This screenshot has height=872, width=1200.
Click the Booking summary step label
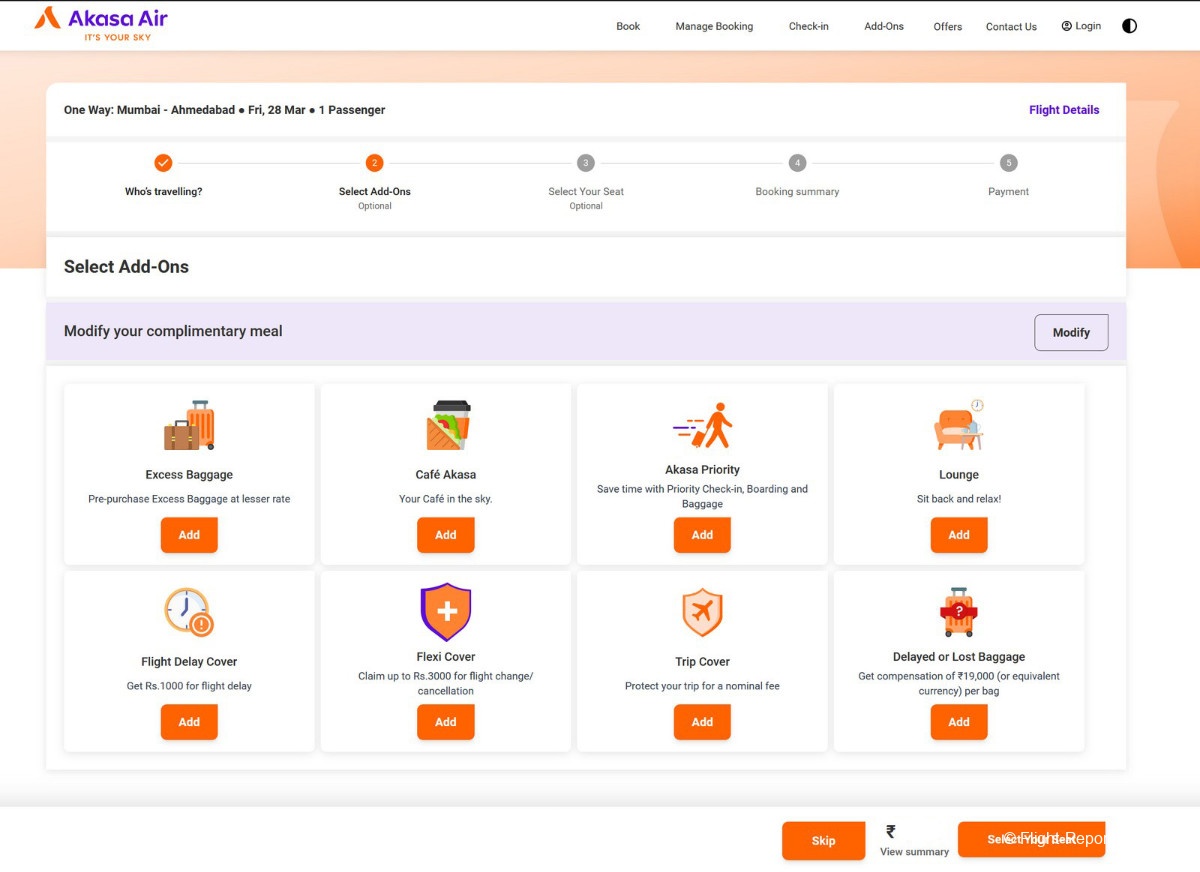[x=797, y=191]
